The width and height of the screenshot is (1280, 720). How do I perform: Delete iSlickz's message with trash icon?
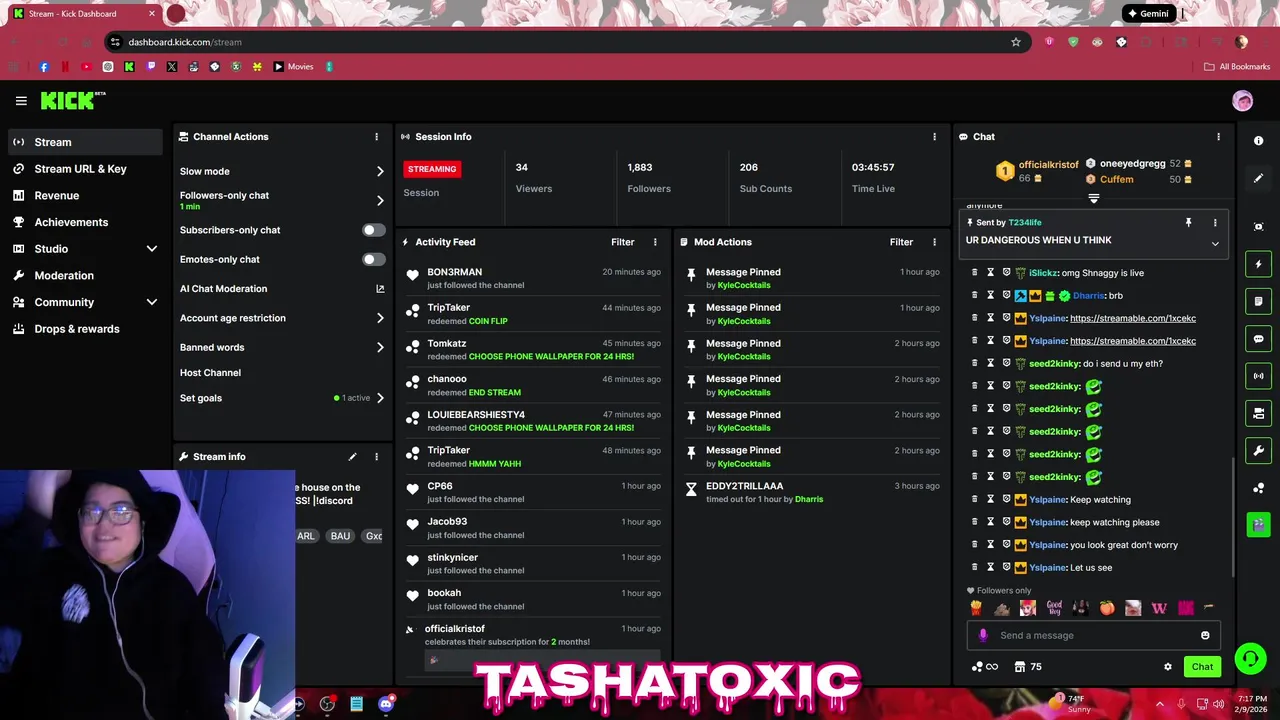click(975, 273)
